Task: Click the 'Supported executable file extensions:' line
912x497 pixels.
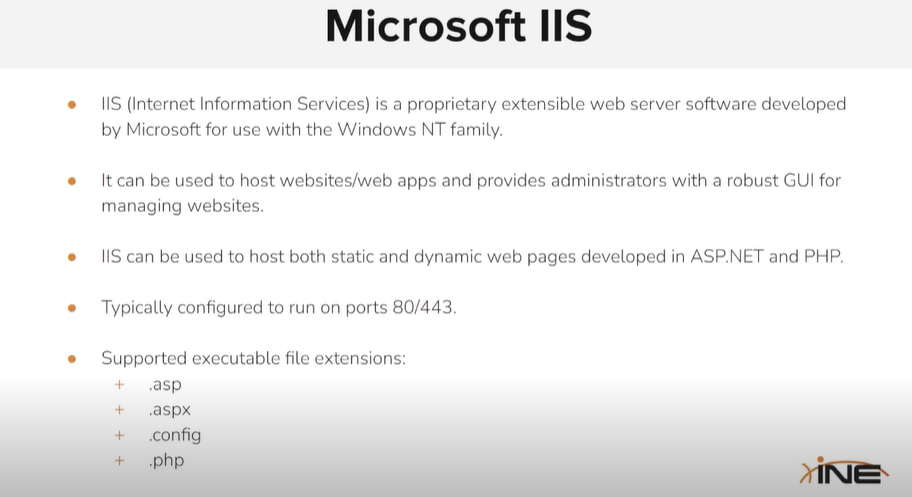Action: [x=253, y=358]
